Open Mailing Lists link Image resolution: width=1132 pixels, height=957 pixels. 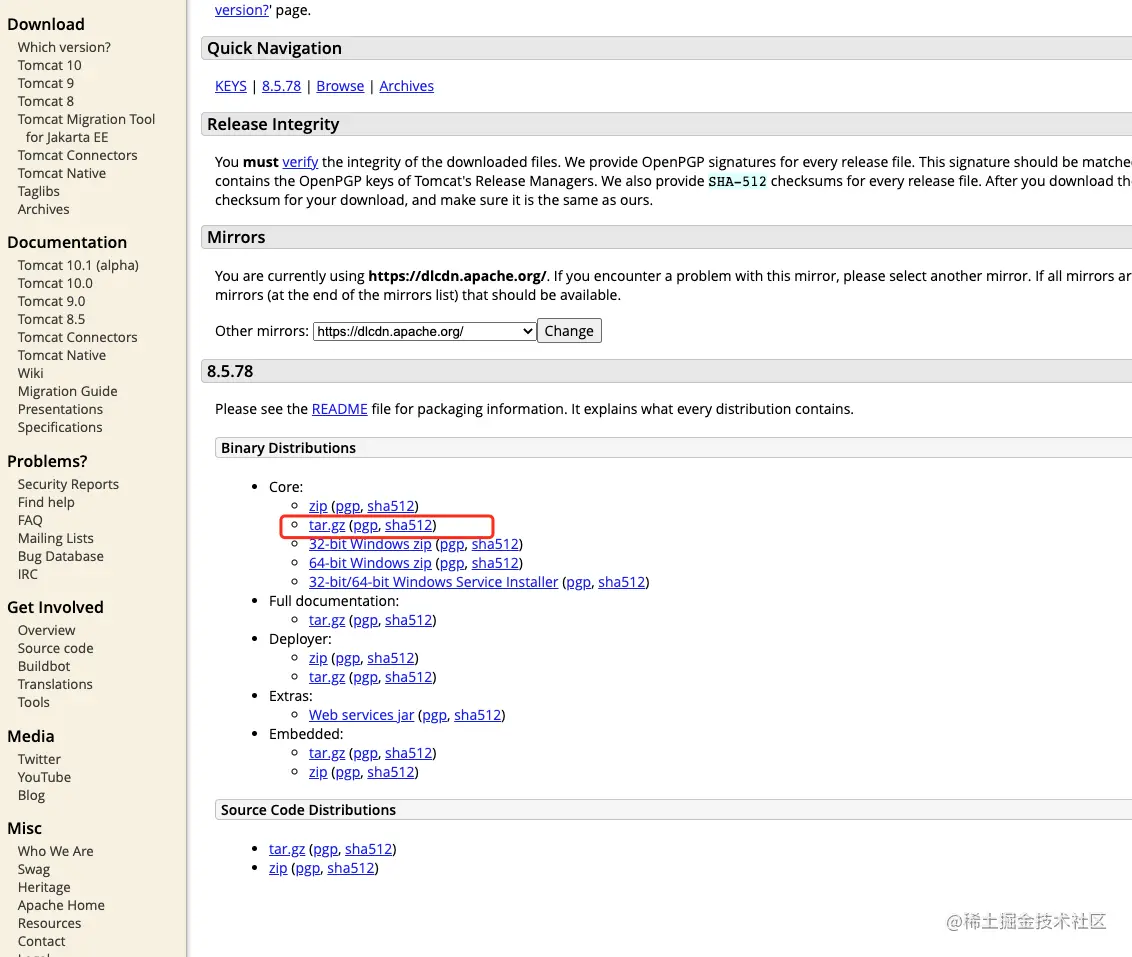(x=56, y=538)
